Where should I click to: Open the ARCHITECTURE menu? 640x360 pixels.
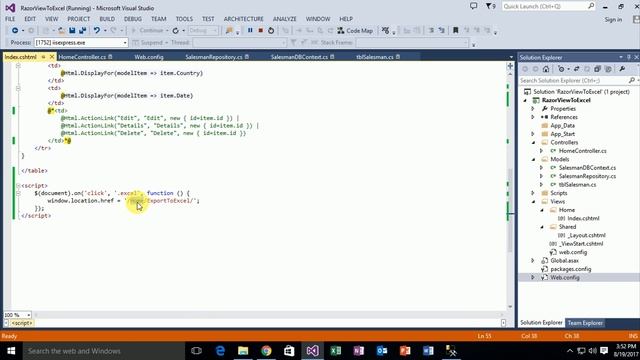243,19
